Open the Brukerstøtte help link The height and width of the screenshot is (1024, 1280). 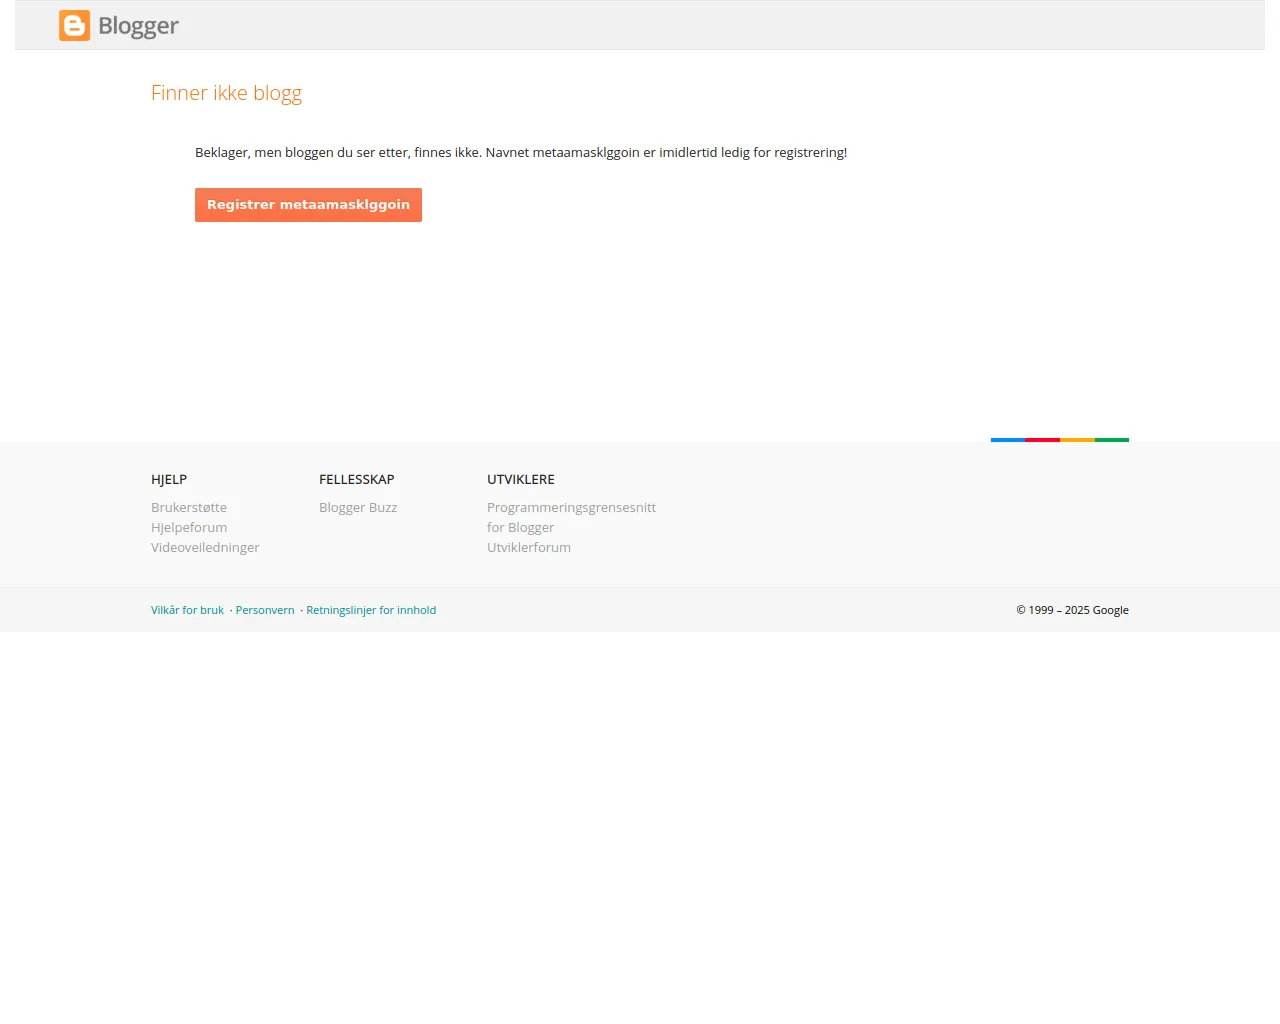tap(188, 507)
